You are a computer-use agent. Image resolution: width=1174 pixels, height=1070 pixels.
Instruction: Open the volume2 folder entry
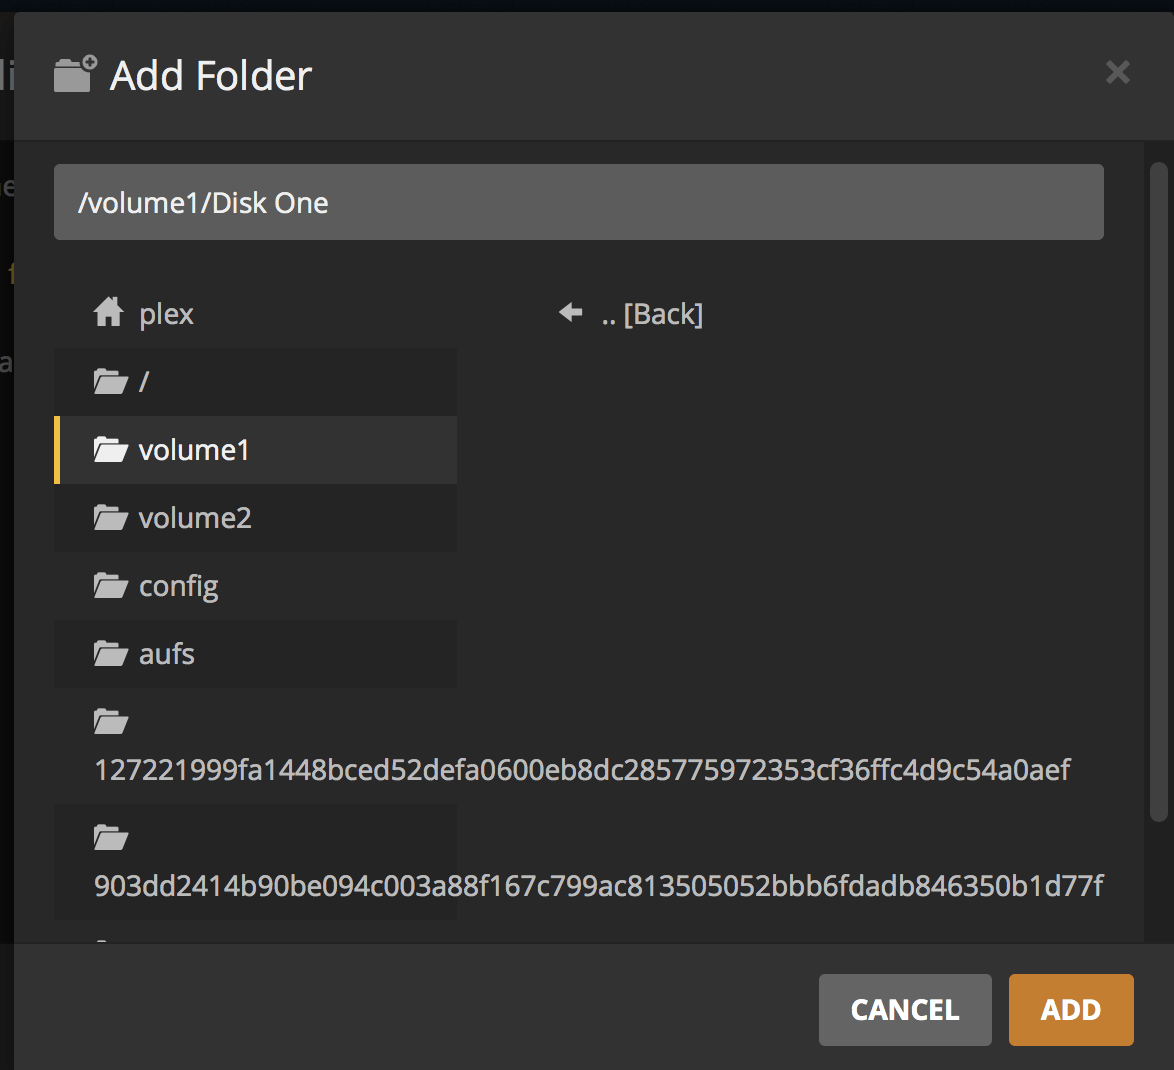pyautogui.click(x=195, y=518)
